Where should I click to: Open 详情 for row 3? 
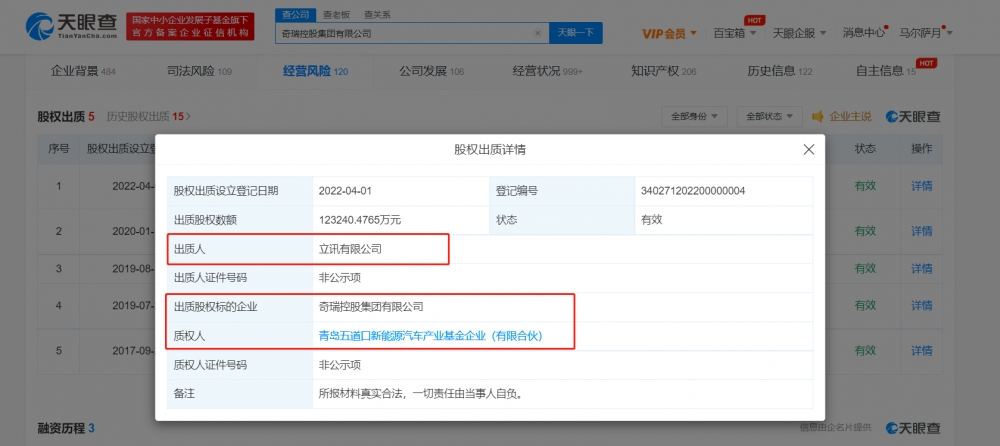(922, 269)
